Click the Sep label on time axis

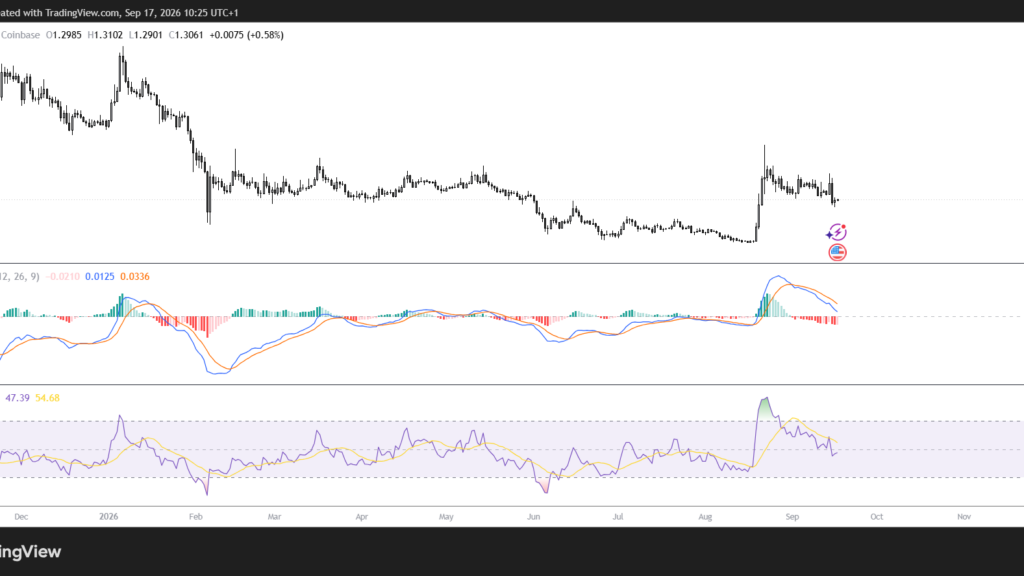(792, 517)
